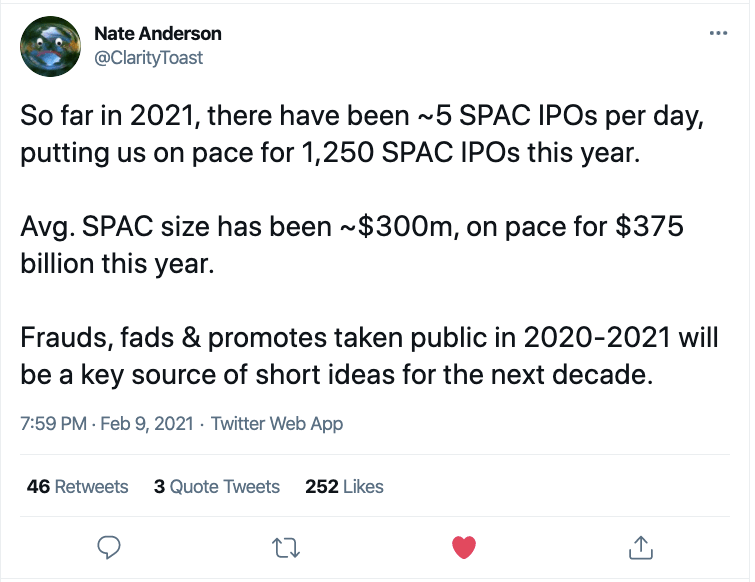Click the paragraph starting "Avg. SPAC size"
This screenshot has width=755, height=582.
[x=351, y=243]
